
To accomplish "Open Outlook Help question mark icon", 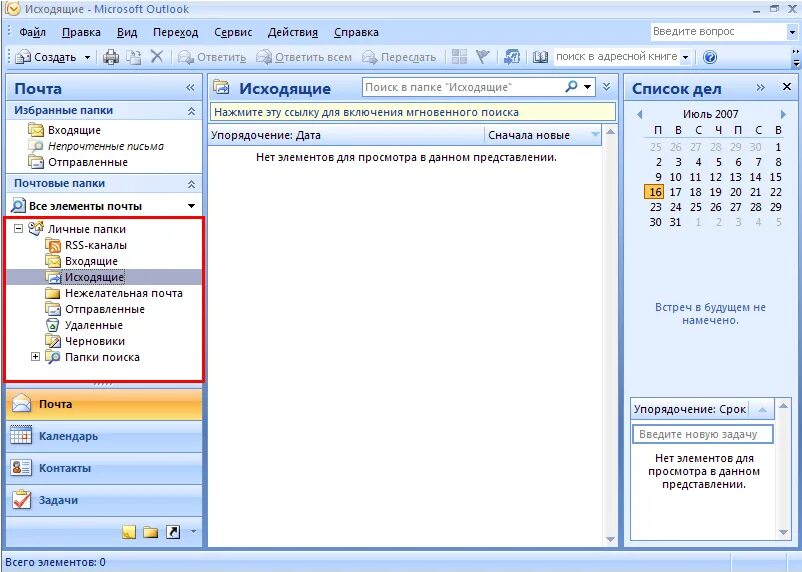I will 710,57.
